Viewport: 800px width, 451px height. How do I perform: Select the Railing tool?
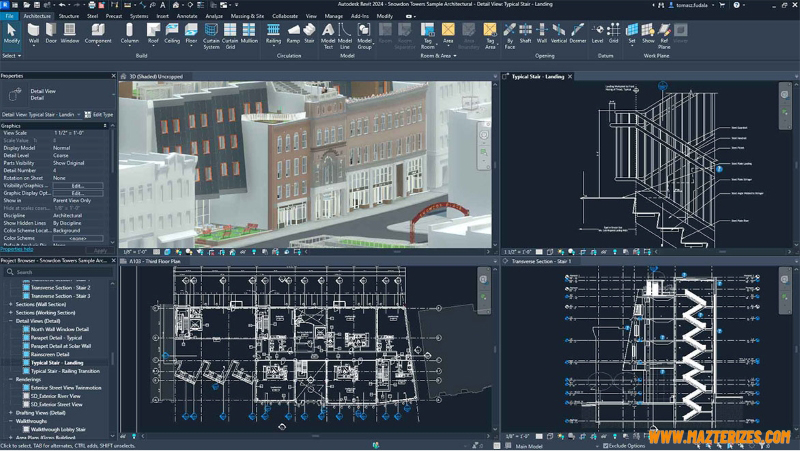[273, 34]
